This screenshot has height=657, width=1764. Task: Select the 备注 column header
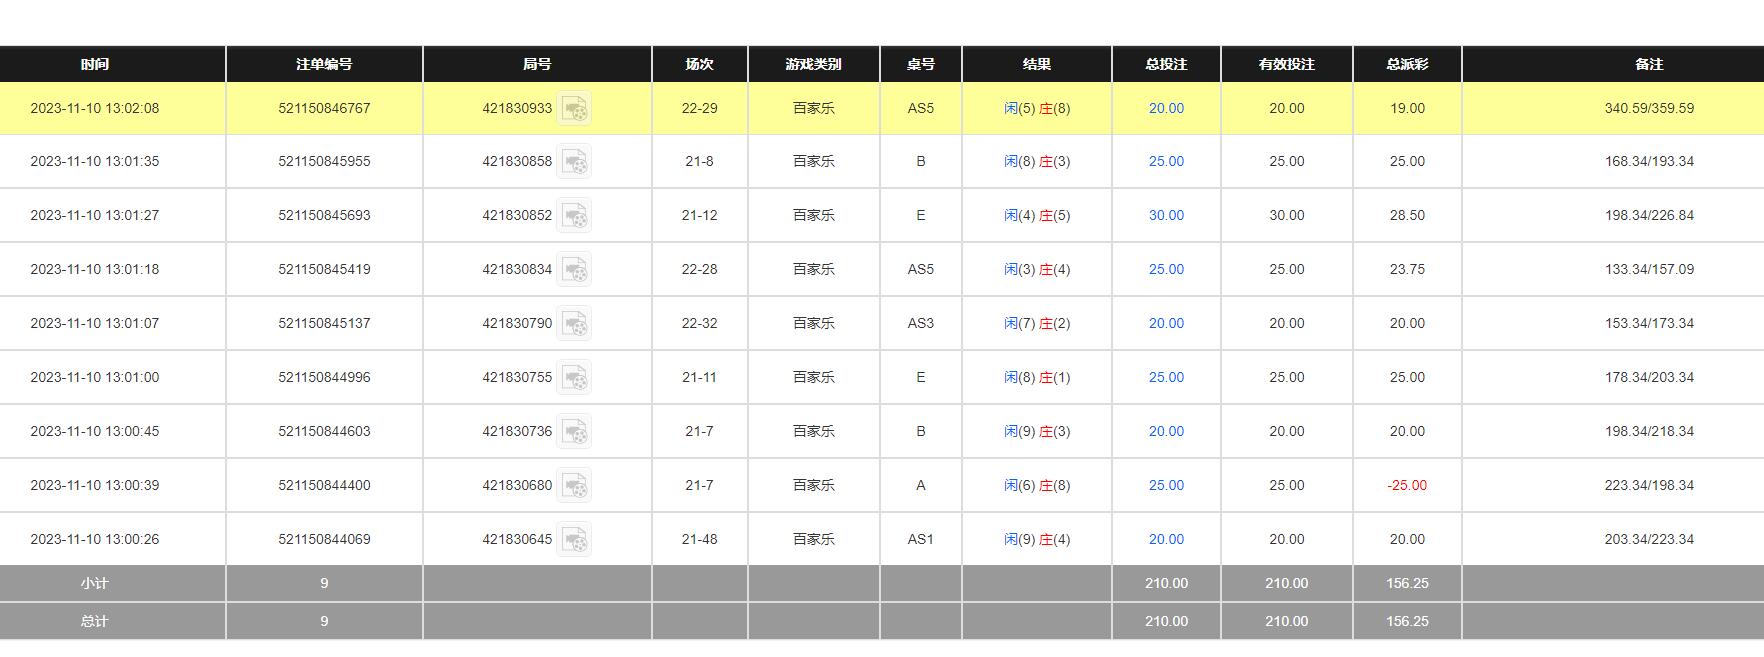tap(1649, 64)
